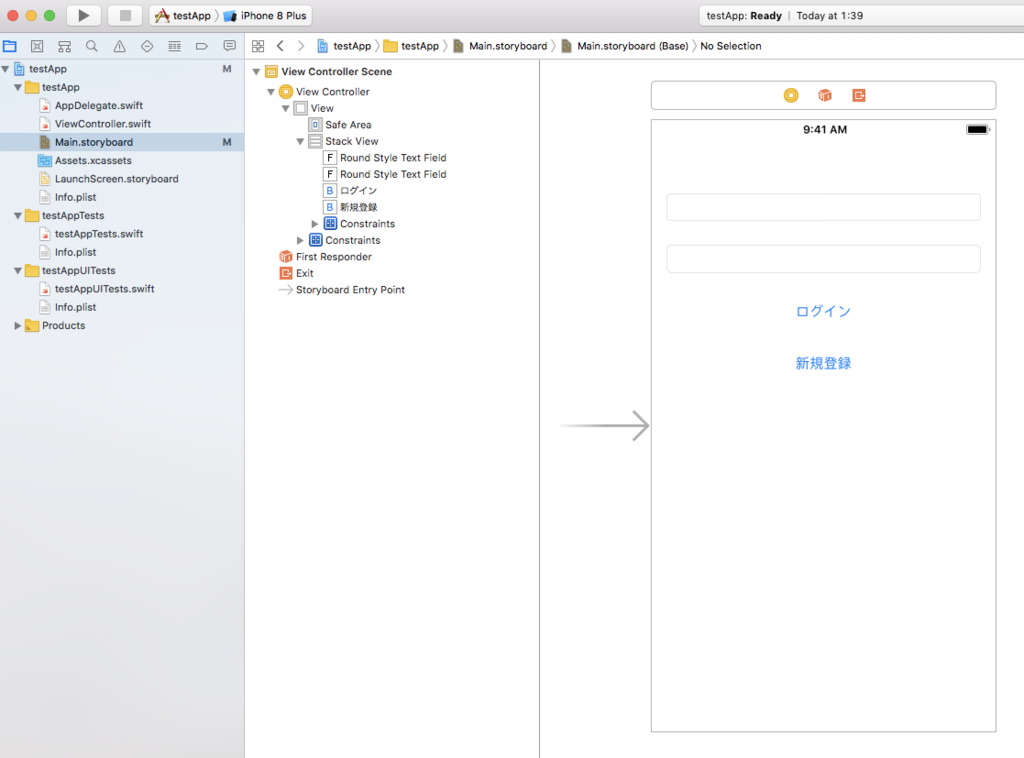
Task: Open AppDelegate.swift file
Action: pyautogui.click(x=99, y=105)
